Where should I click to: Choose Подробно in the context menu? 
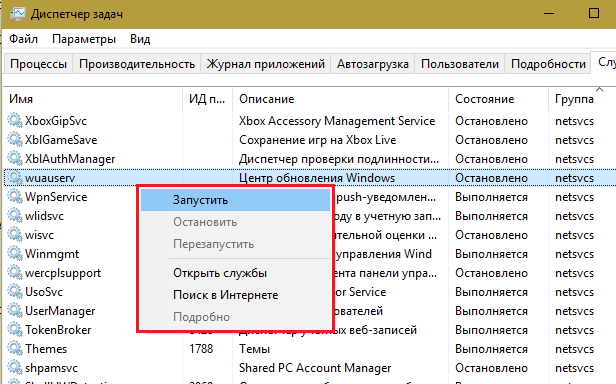pyautogui.click(x=235, y=317)
